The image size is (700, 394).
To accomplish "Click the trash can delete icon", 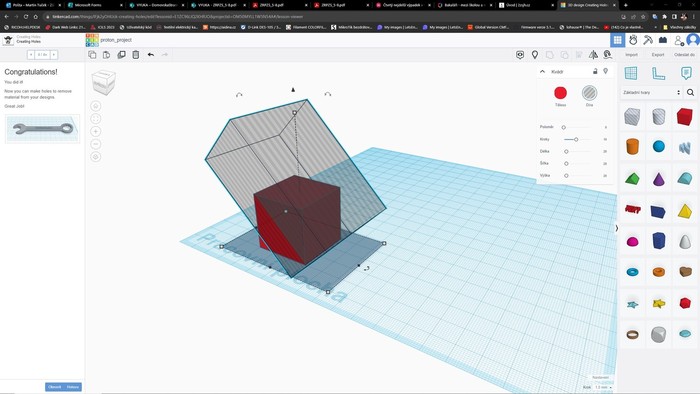I will (x=136, y=54).
